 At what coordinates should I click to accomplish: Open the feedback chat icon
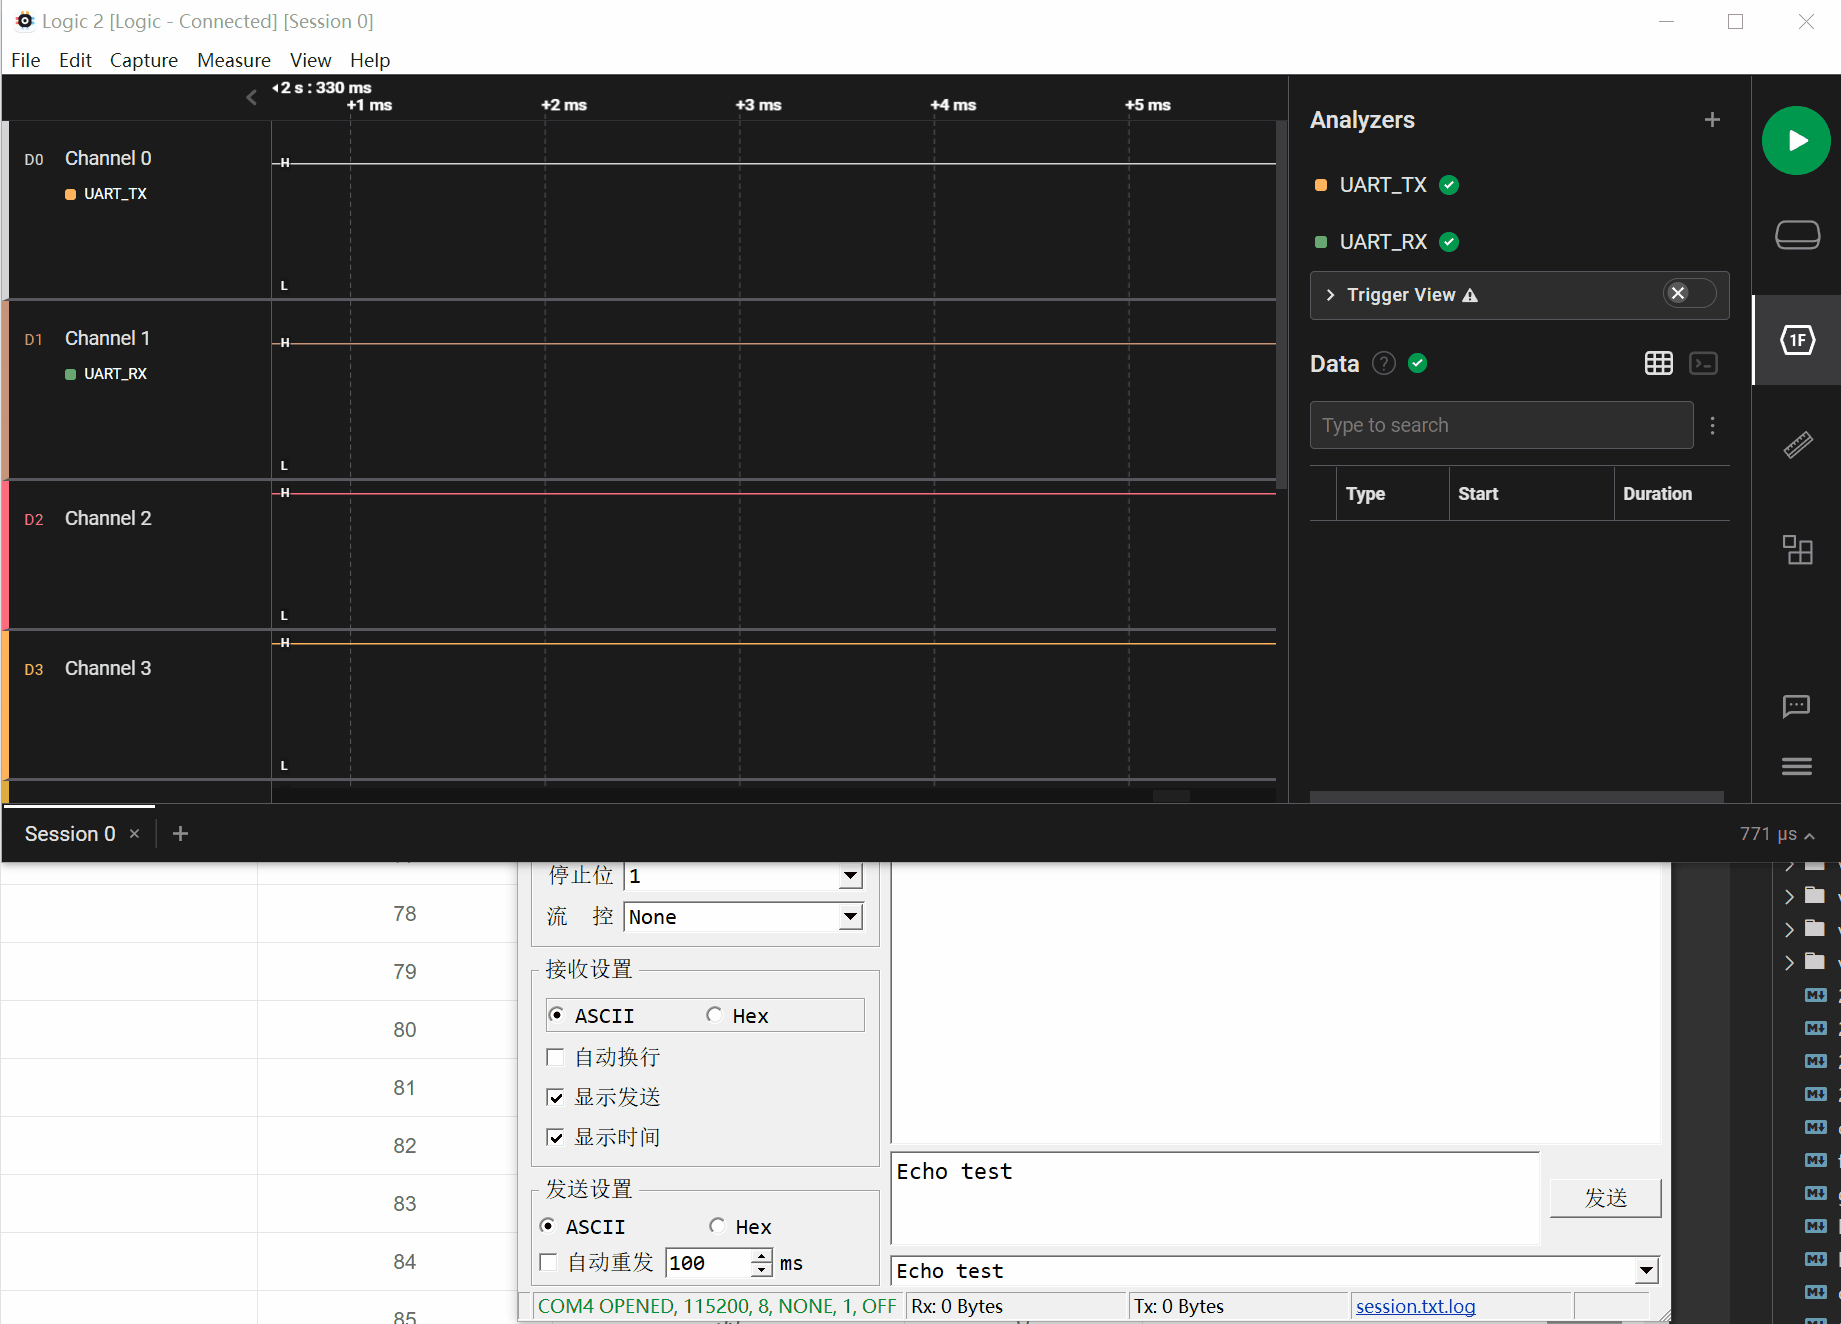(x=1797, y=707)
